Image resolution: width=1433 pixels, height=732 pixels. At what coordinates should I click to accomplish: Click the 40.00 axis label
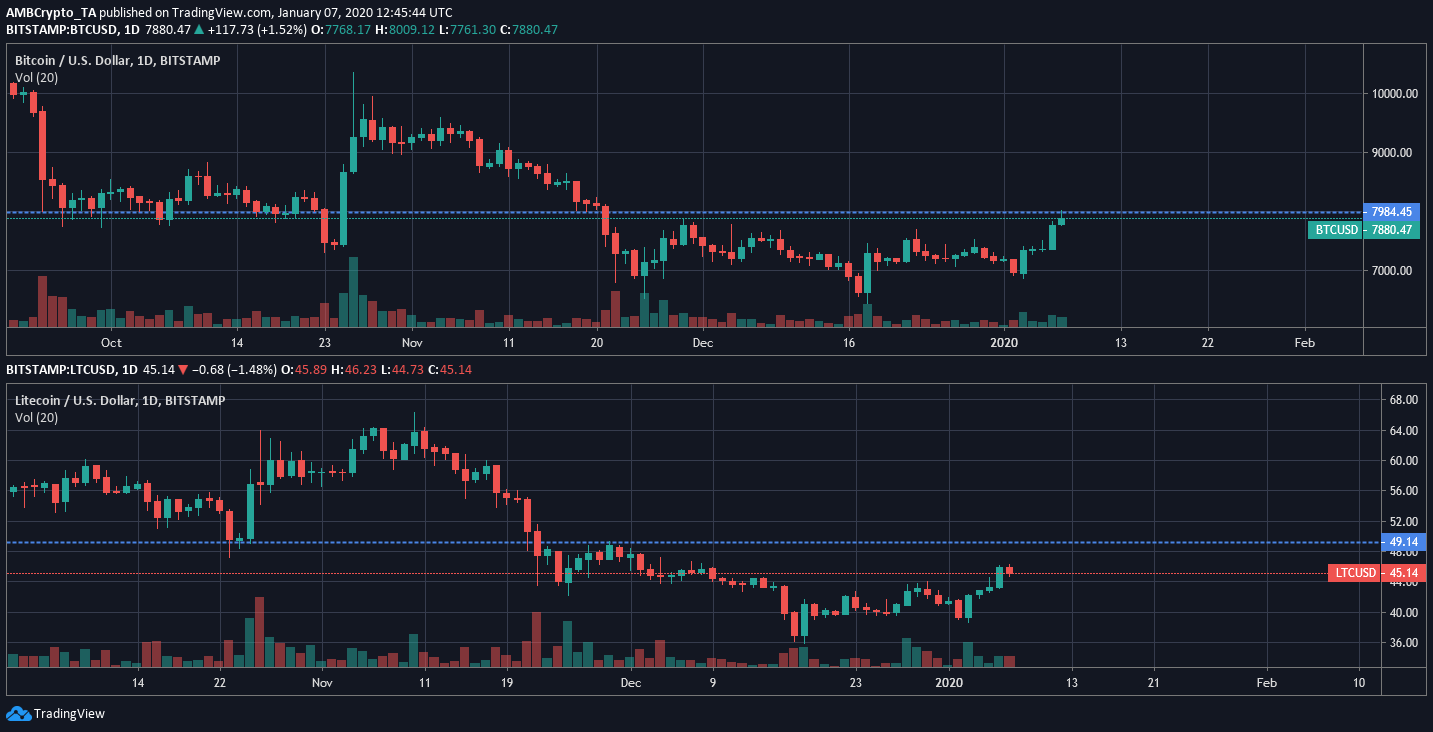(x=1404, y=613)
